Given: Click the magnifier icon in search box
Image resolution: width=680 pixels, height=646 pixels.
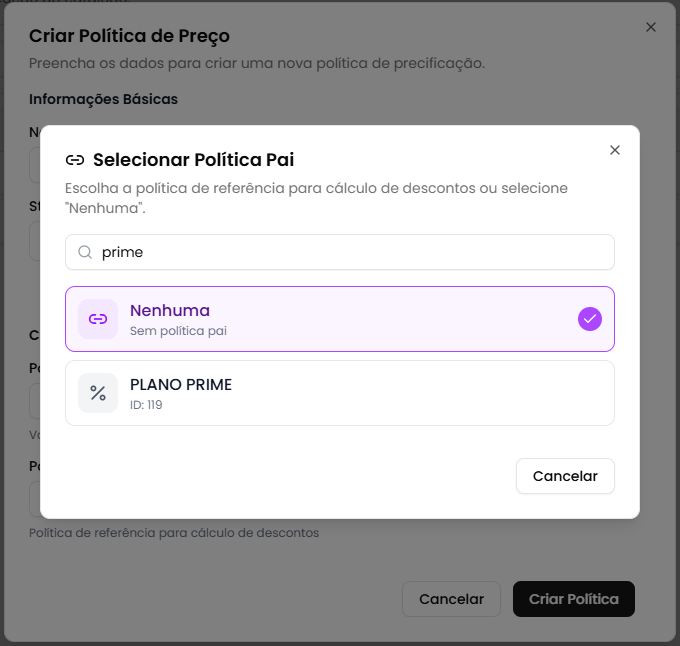Looking at the screenshot, I should pos(85,253).
